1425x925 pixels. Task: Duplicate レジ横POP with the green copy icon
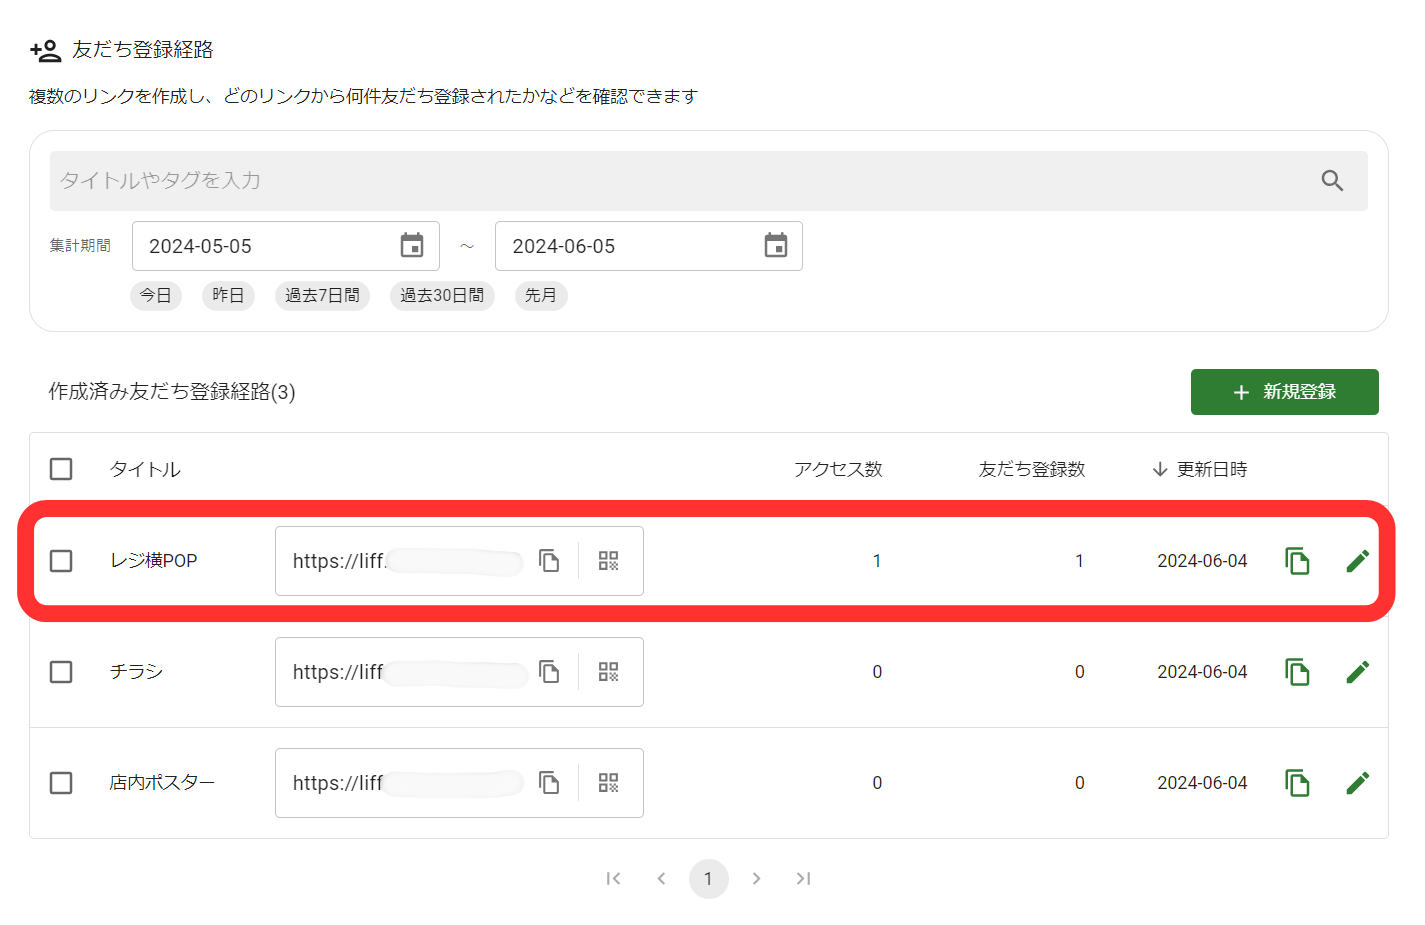click(1297, 561)
